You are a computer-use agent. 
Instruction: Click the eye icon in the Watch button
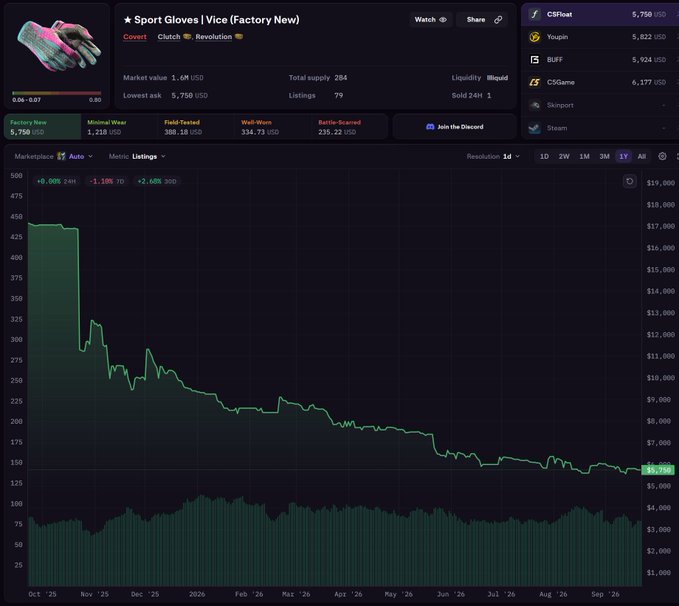[443, 19]
